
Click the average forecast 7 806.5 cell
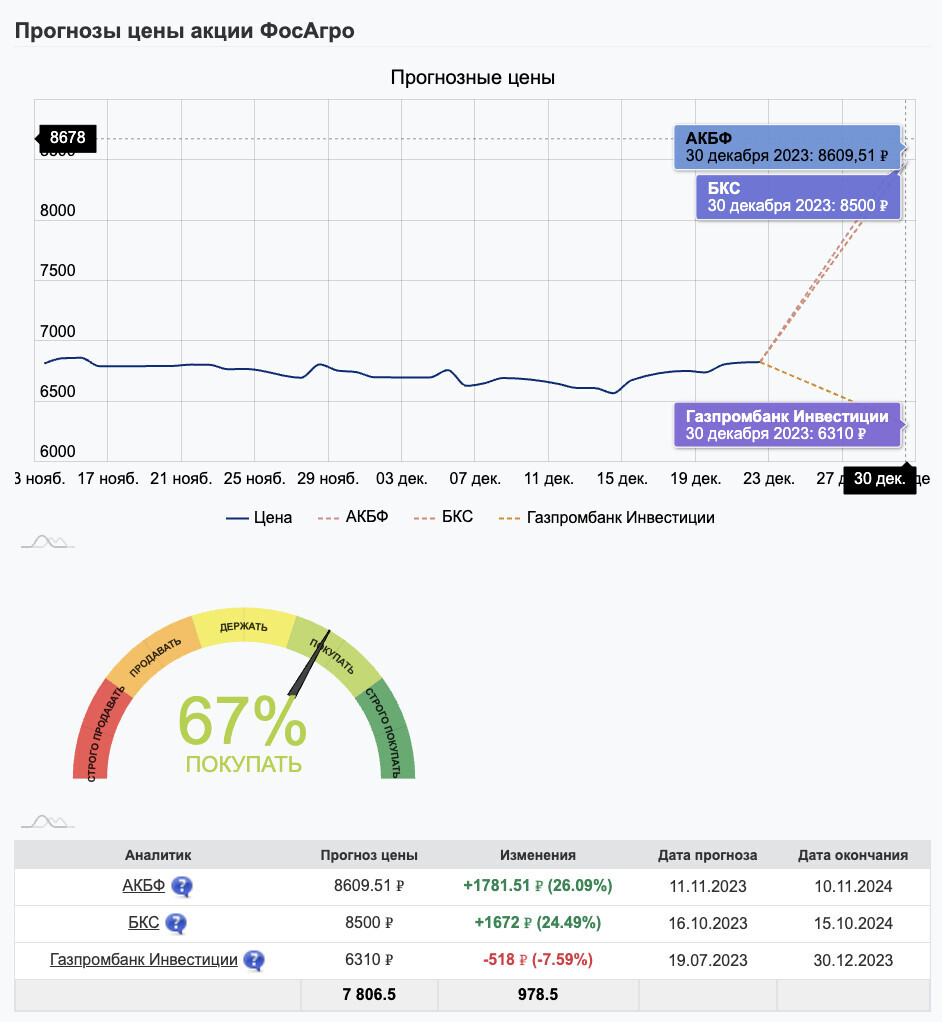369,995
